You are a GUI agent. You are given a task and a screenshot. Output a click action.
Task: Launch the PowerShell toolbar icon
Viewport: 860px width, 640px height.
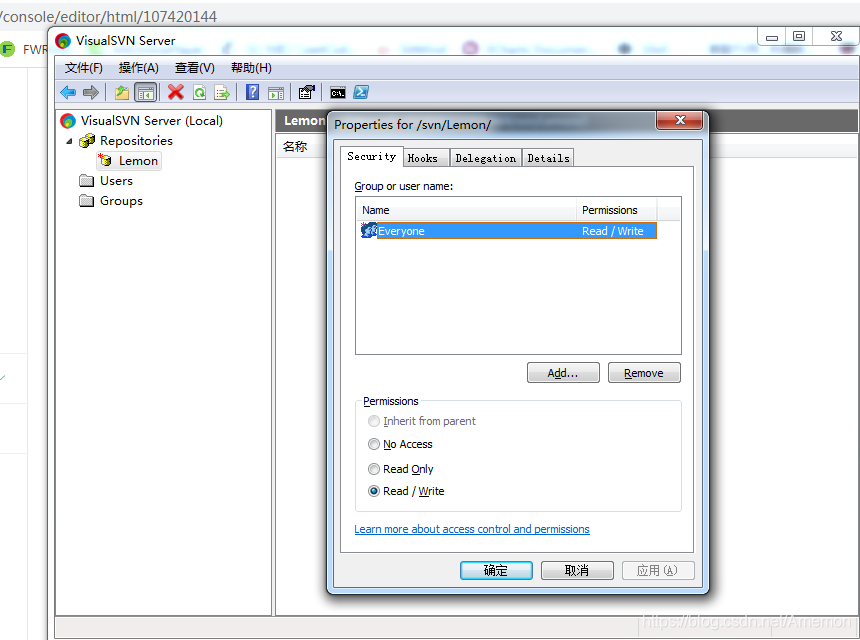tap(361, 92)
